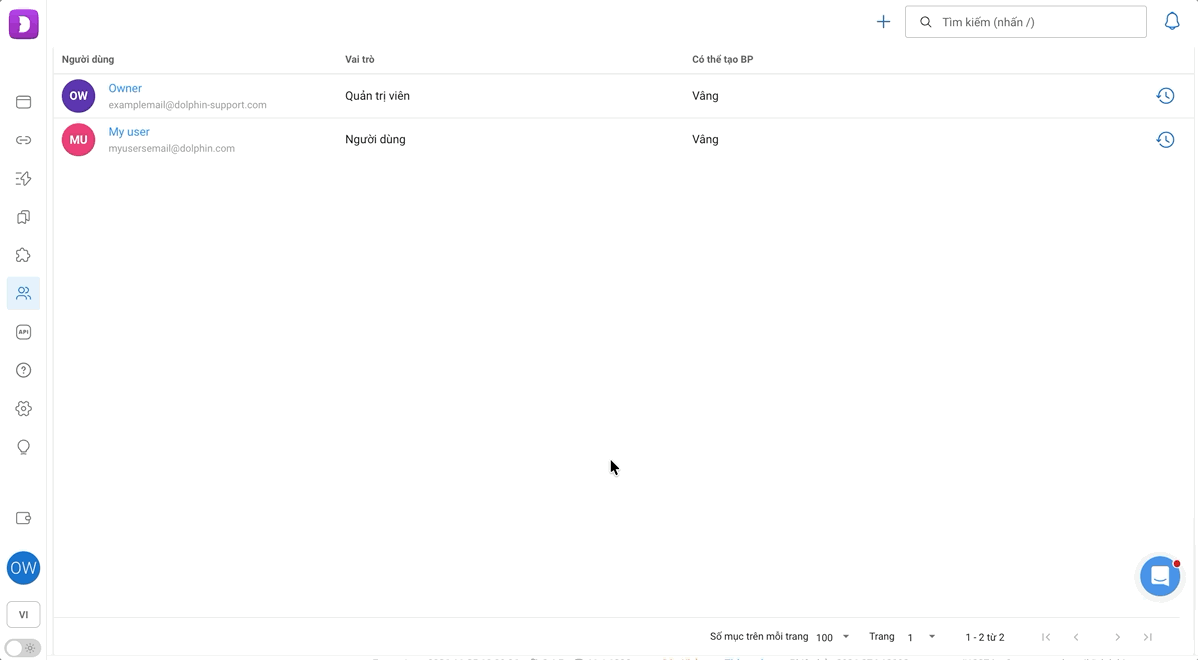1198x660 pixels.
Task: Click the examplemail@dolphin-support.com email text
Action: 187,105
